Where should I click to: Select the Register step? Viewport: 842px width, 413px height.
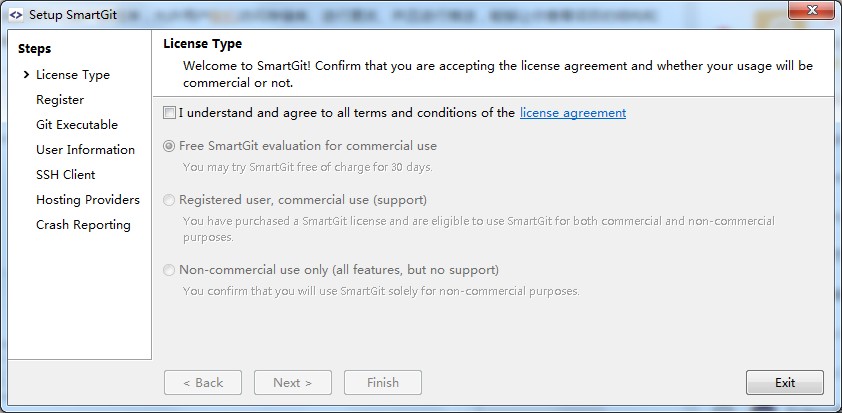click(60, 100)
